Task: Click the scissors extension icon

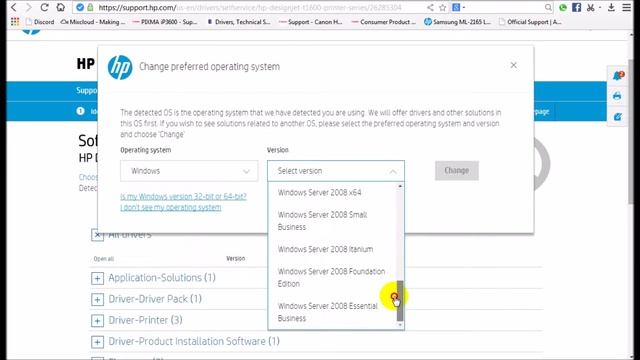Action: 591,7
